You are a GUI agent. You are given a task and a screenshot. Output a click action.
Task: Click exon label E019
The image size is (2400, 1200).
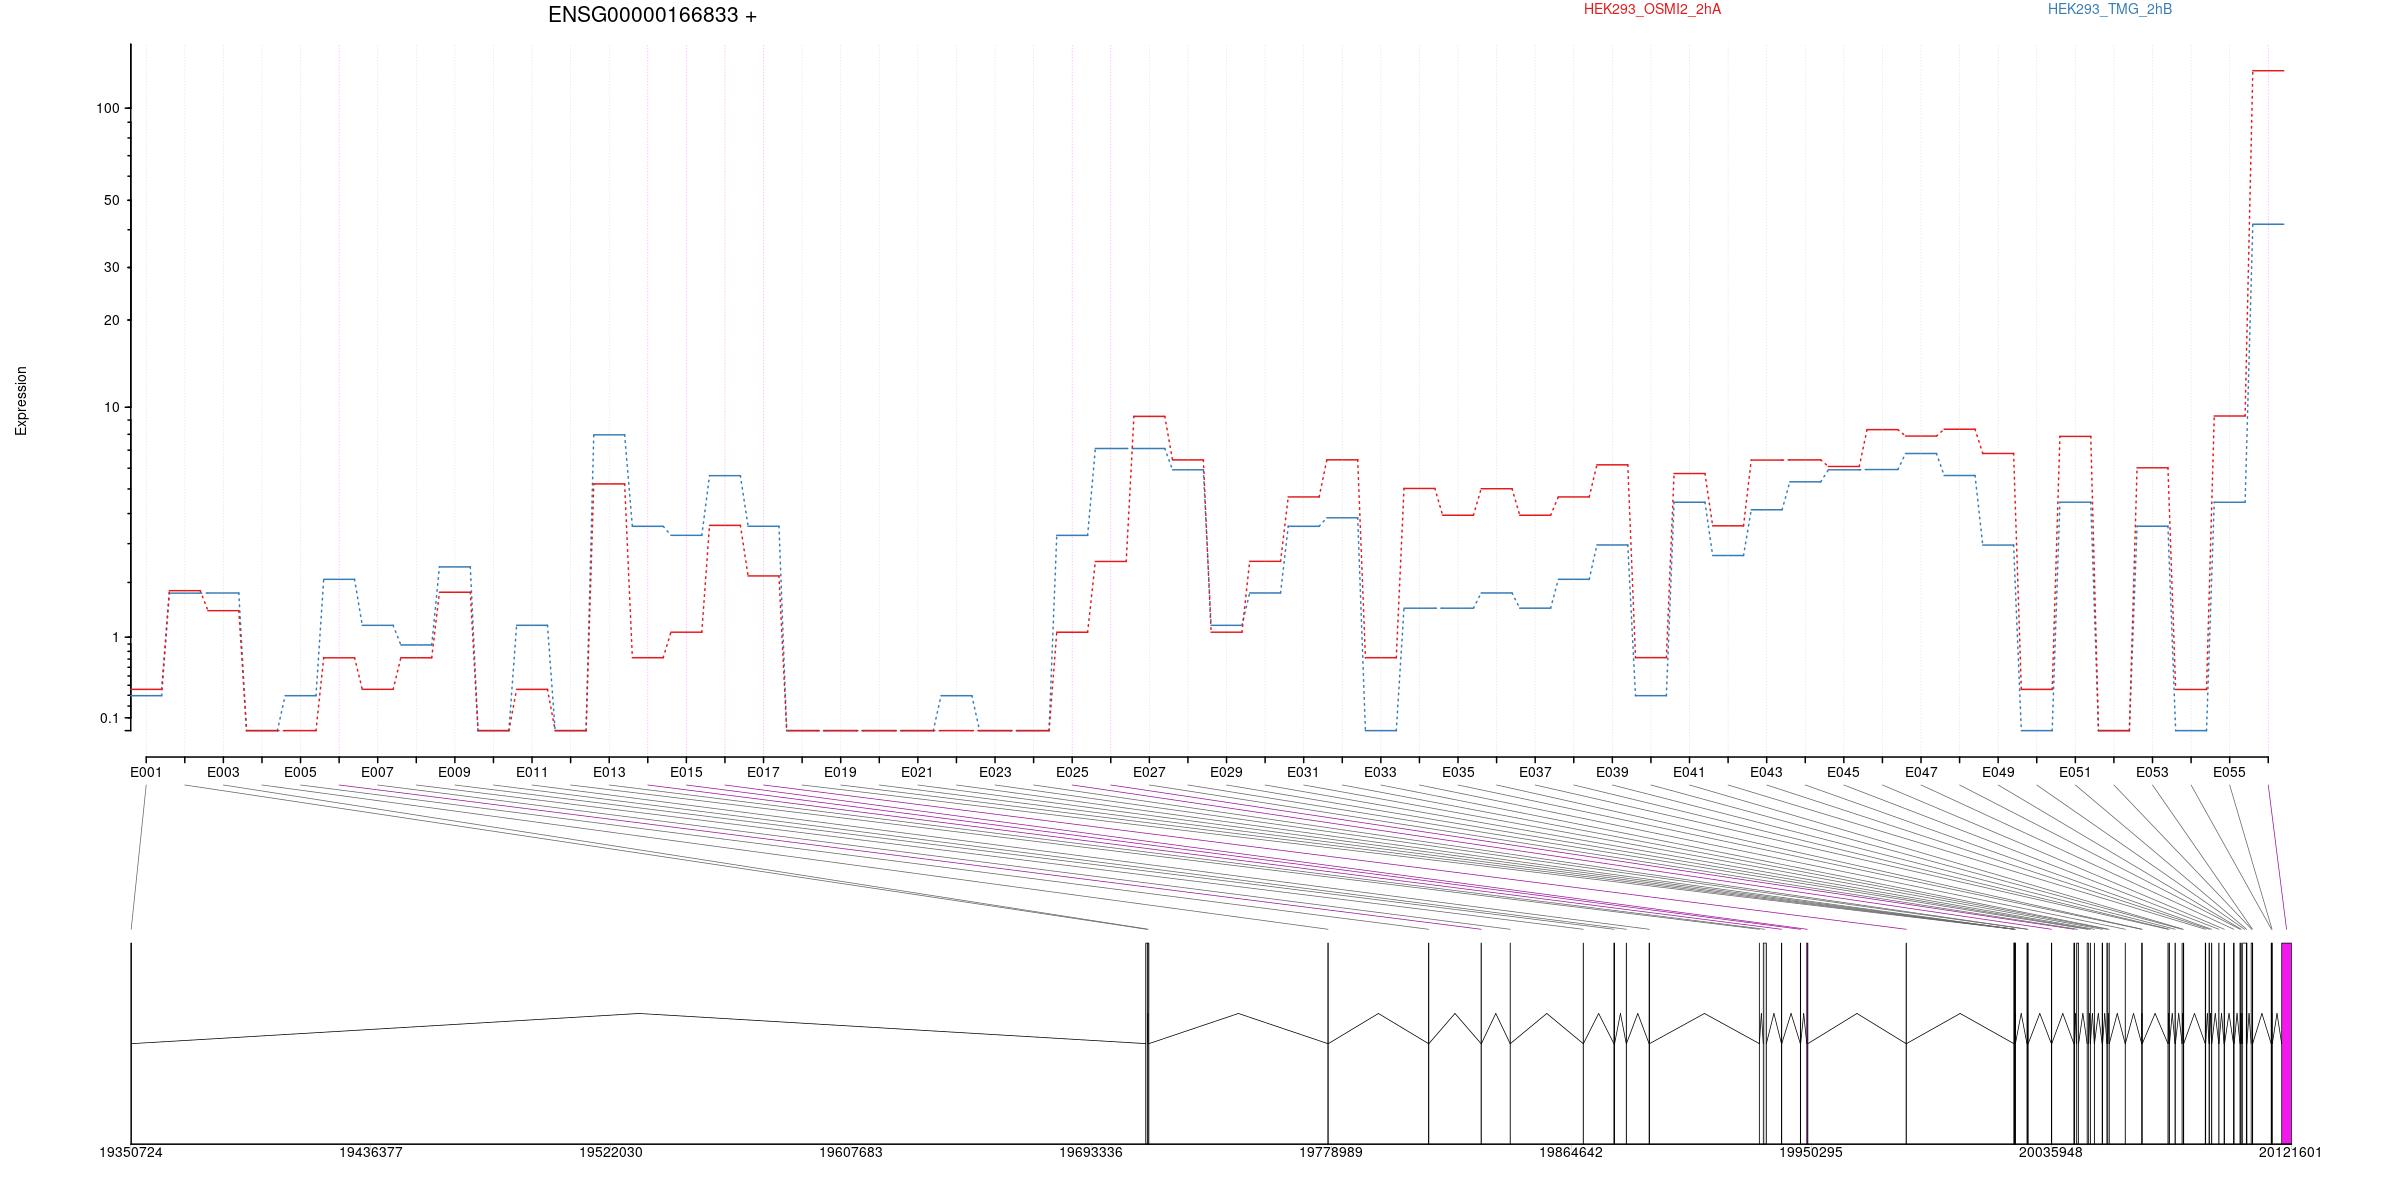tap(840, 772)
